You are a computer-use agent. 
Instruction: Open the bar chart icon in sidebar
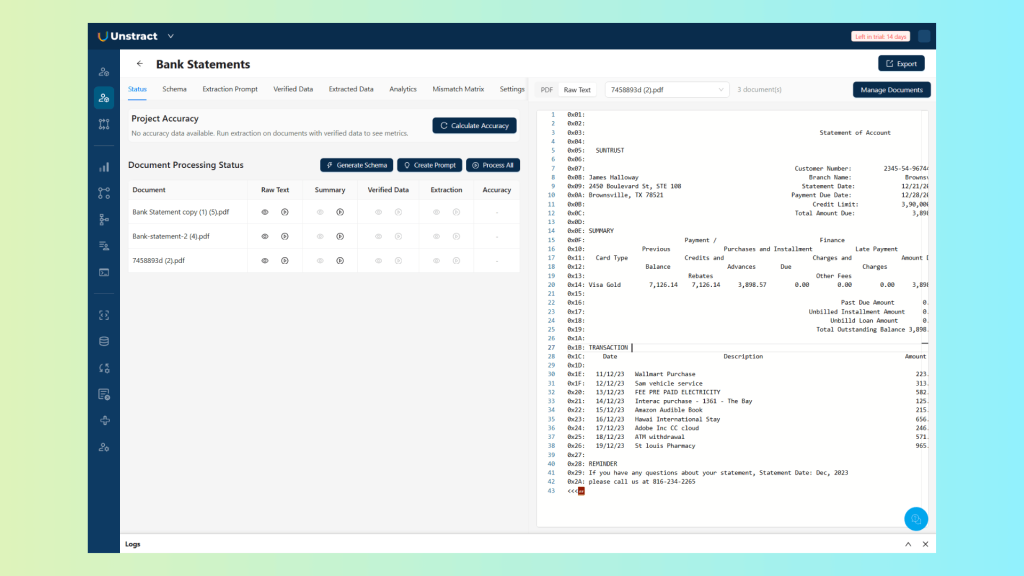click(x=104, y=167)
